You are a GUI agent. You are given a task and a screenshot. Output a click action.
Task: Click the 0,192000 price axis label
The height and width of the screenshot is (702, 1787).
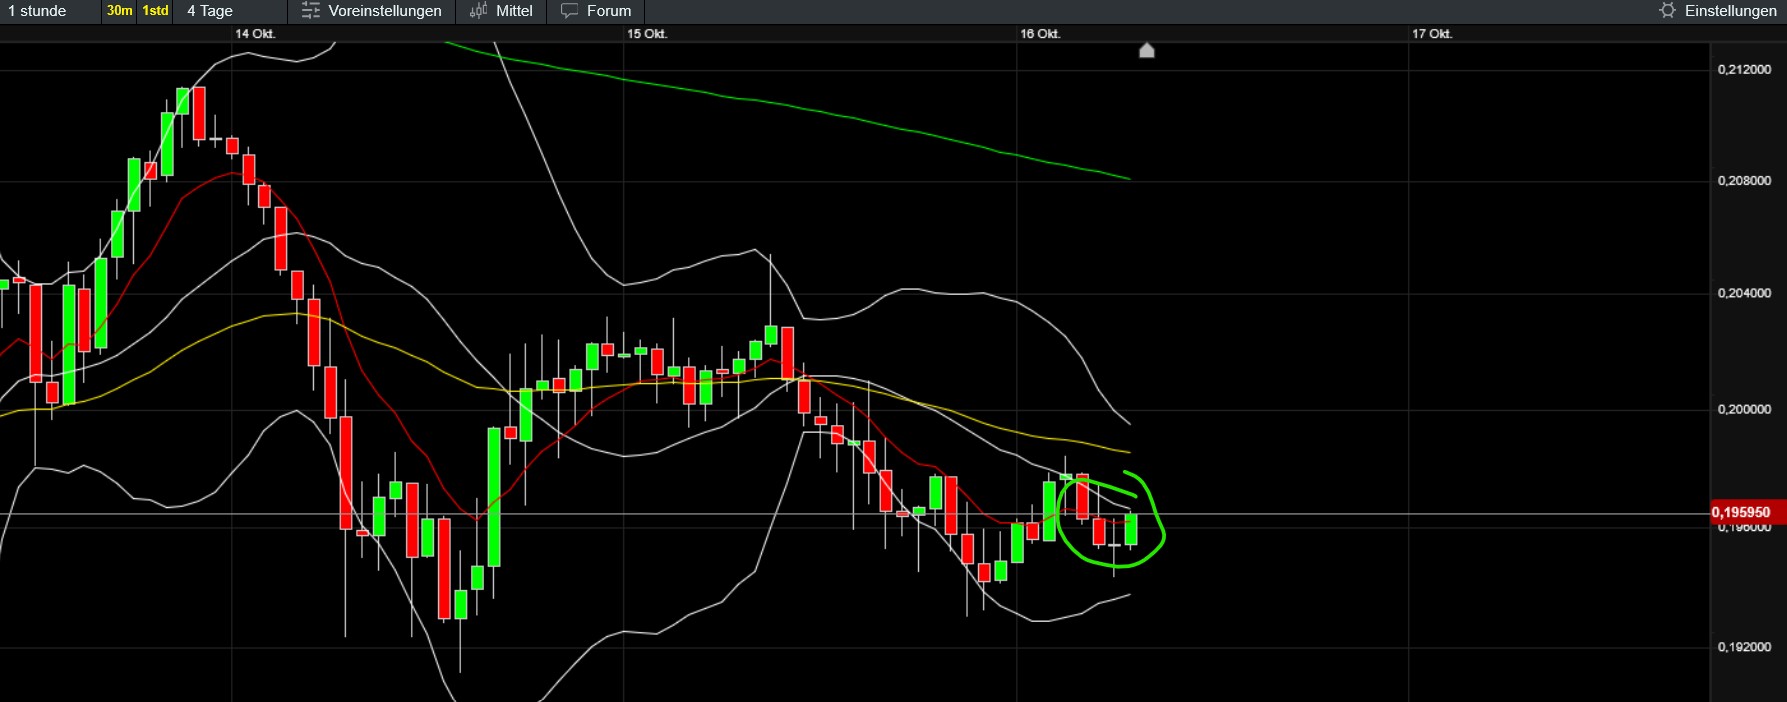point(1744,647)
